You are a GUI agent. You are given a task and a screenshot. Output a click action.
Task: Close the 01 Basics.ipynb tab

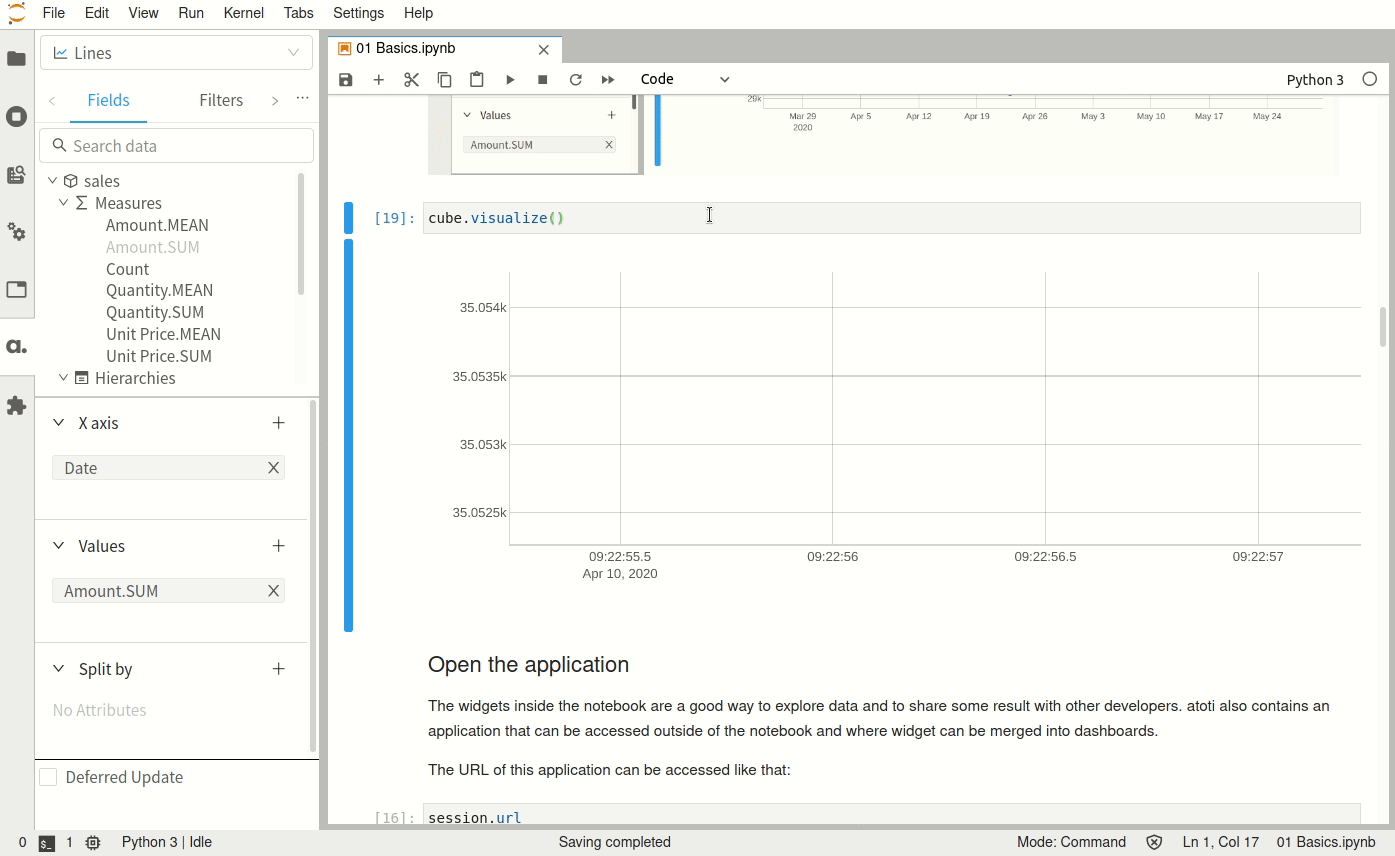click(x=544, y=49)
